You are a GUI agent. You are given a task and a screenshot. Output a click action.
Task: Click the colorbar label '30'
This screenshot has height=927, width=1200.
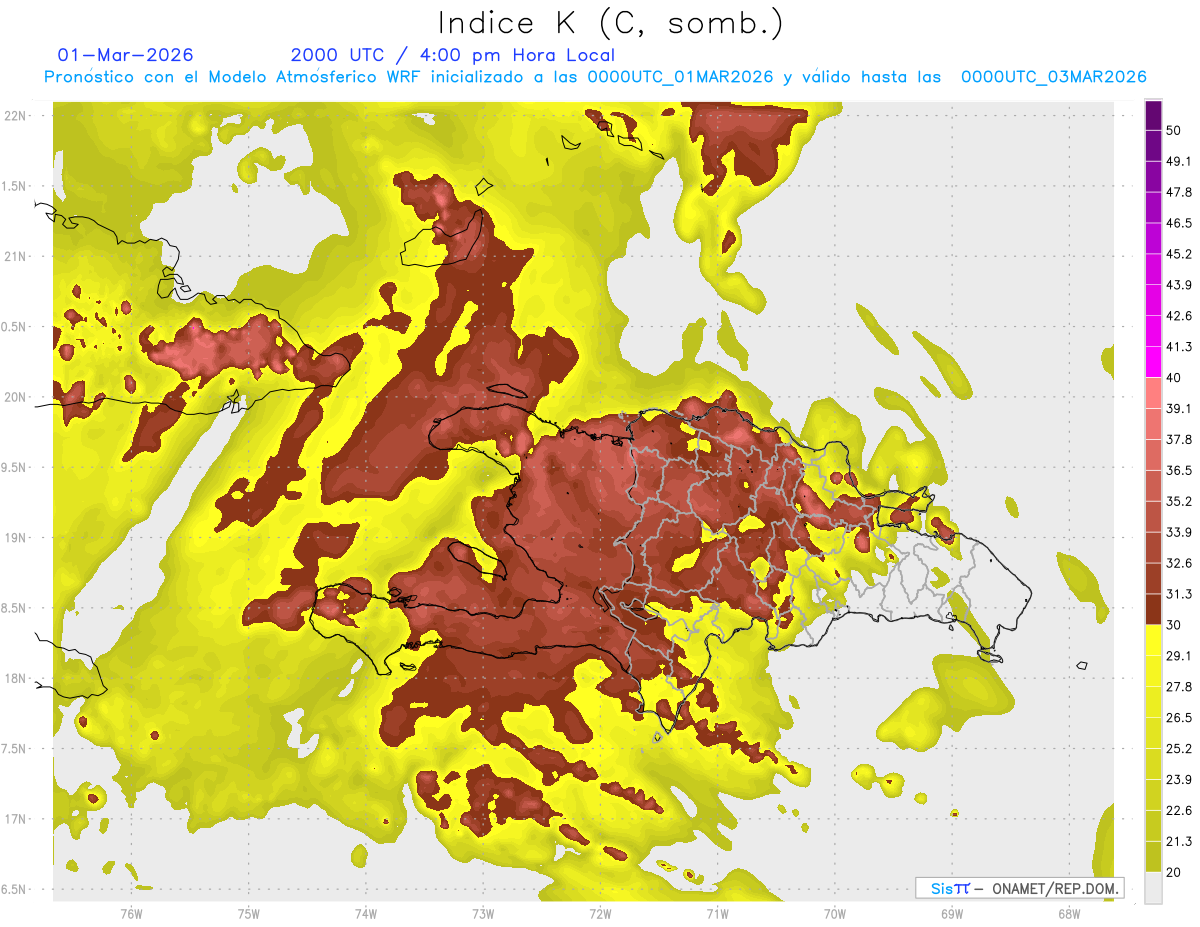pyautogui.click(x=1174, y=626)
